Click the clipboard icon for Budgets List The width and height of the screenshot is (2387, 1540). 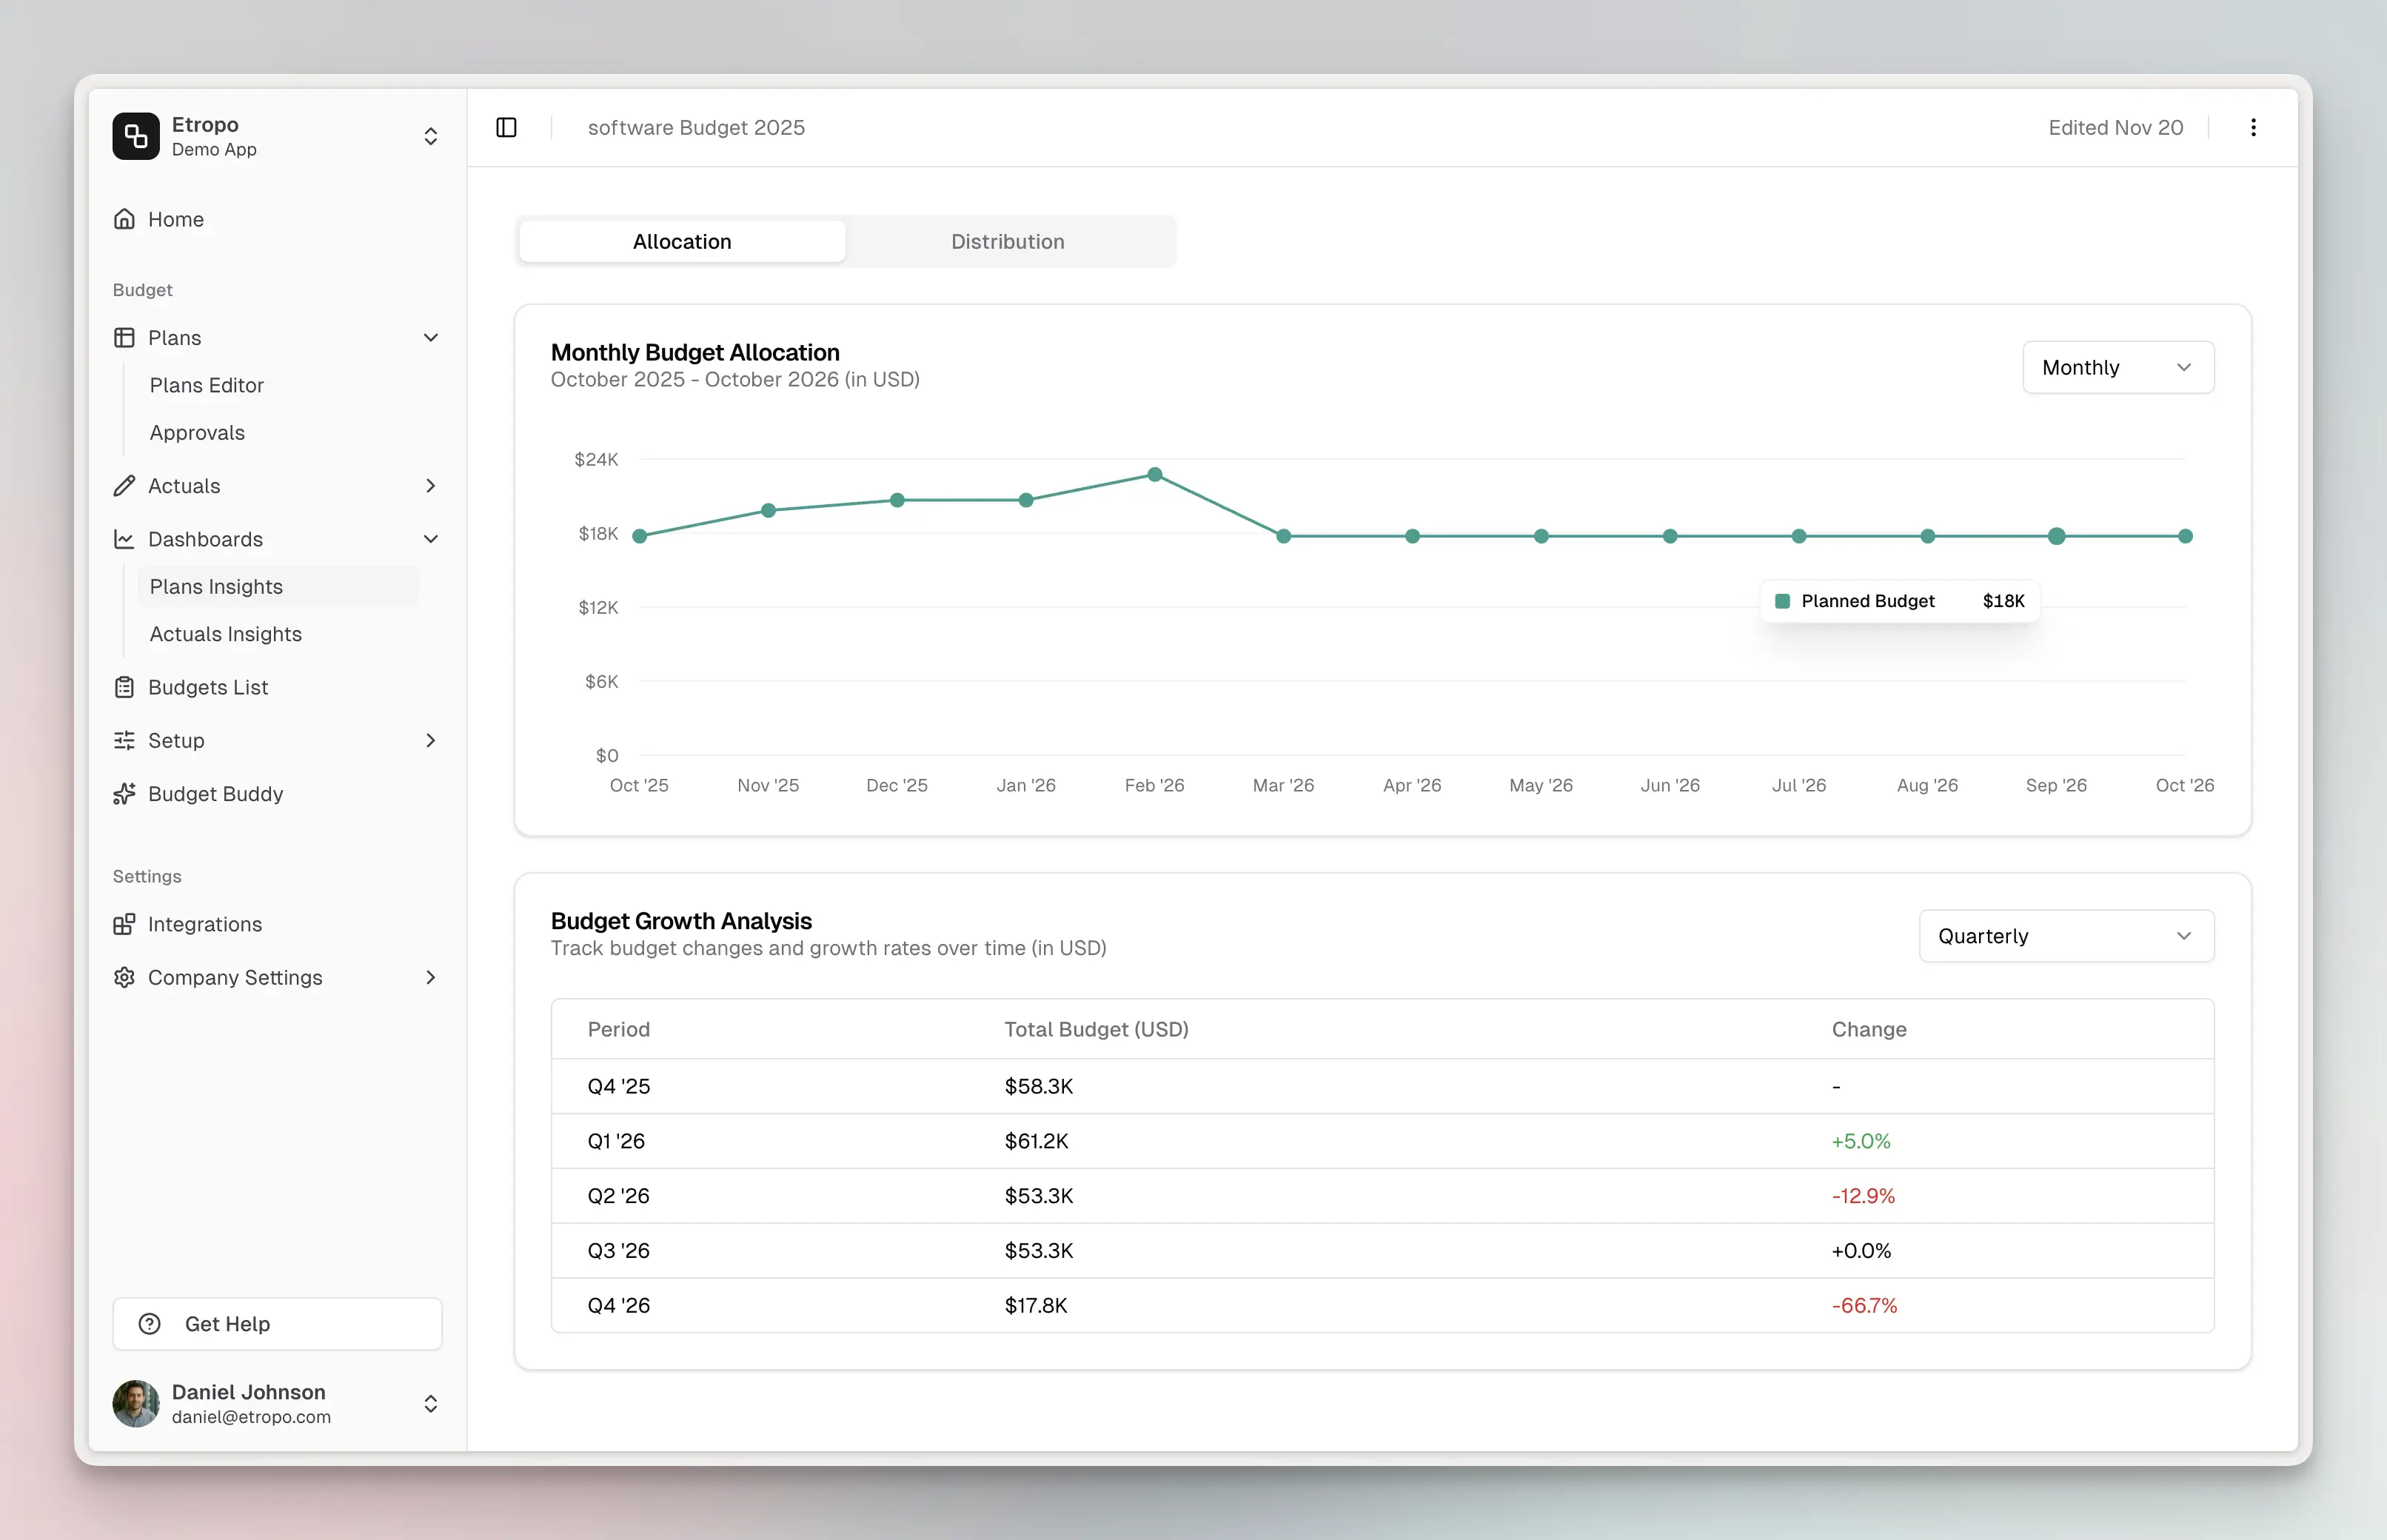coord(124,687)
